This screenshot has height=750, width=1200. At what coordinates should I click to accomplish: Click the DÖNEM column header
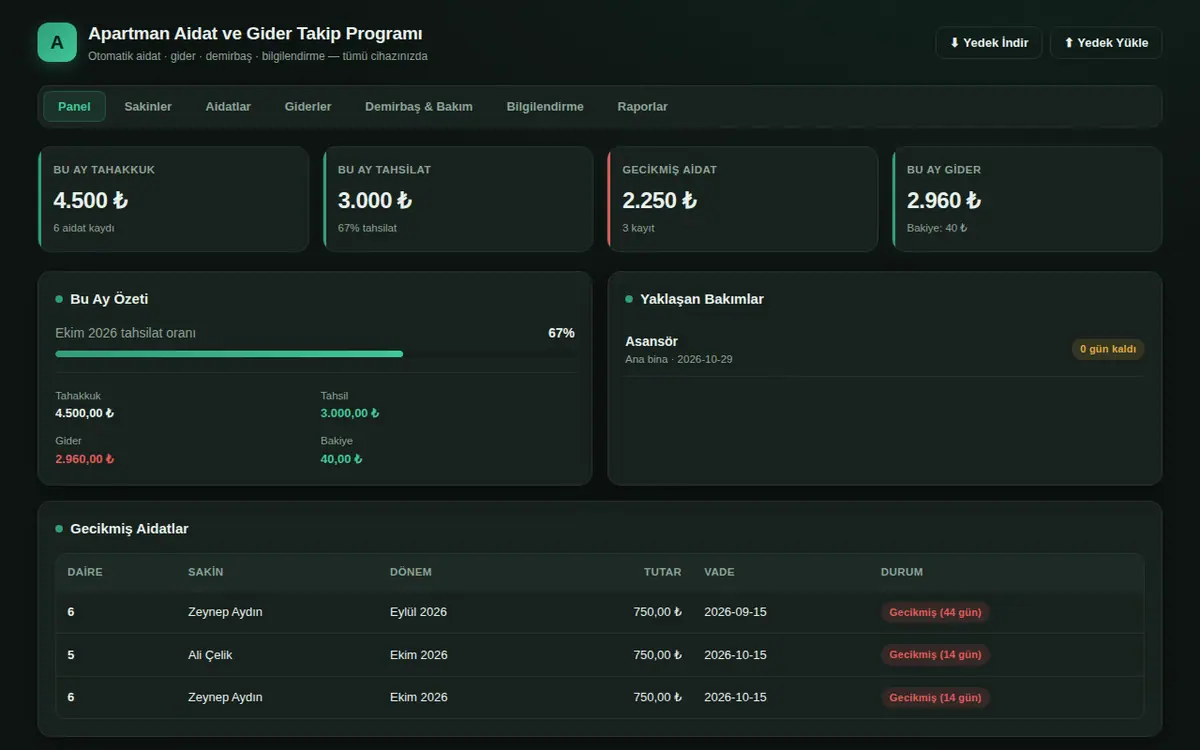411,572
